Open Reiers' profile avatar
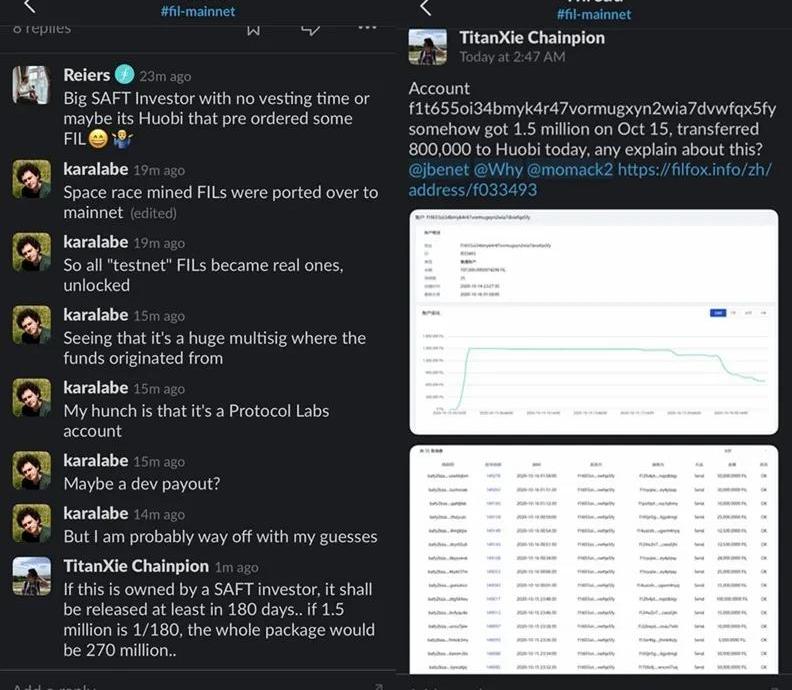 [x=32, y=86]
